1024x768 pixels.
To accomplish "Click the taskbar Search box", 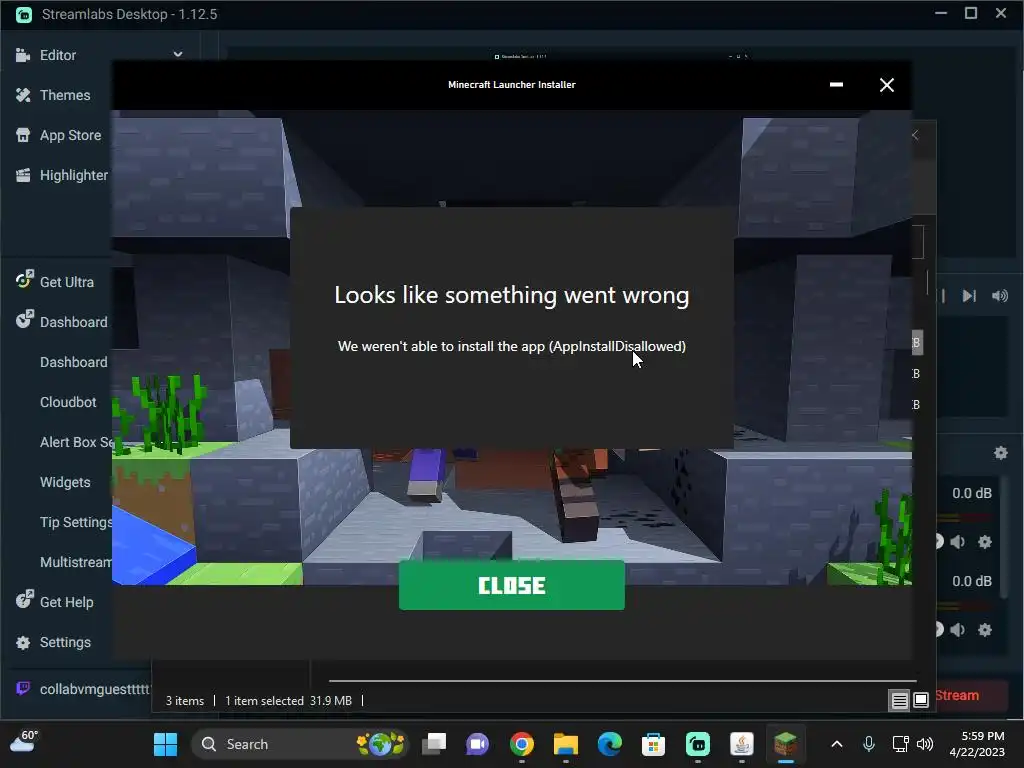I will click(300, 744).
